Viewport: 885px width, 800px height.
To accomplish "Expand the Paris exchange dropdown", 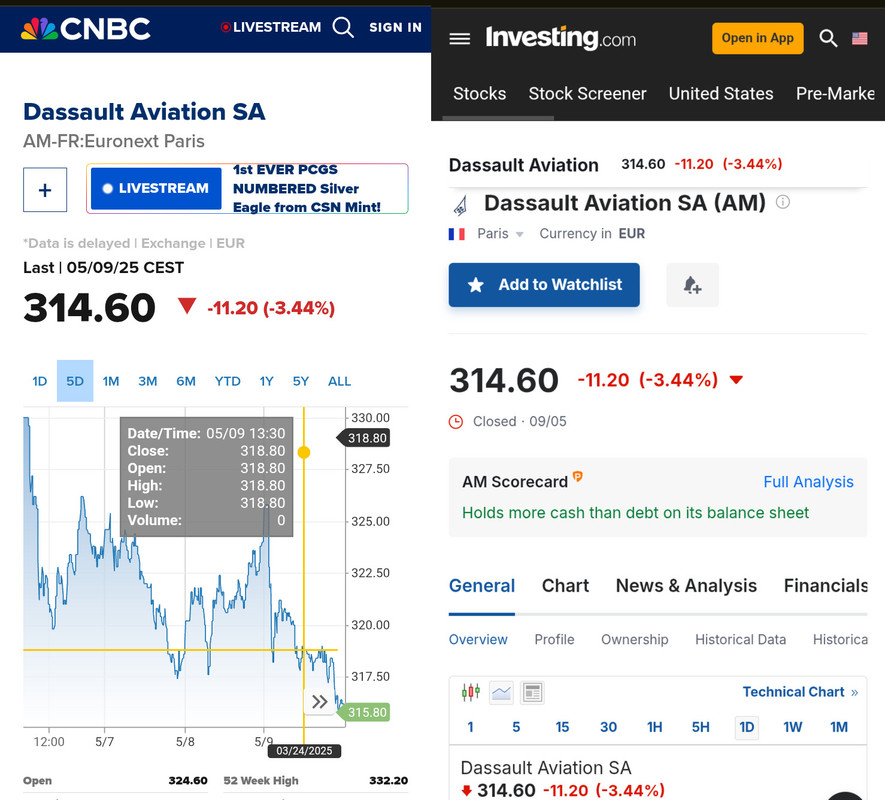I will tap(500, 234).
